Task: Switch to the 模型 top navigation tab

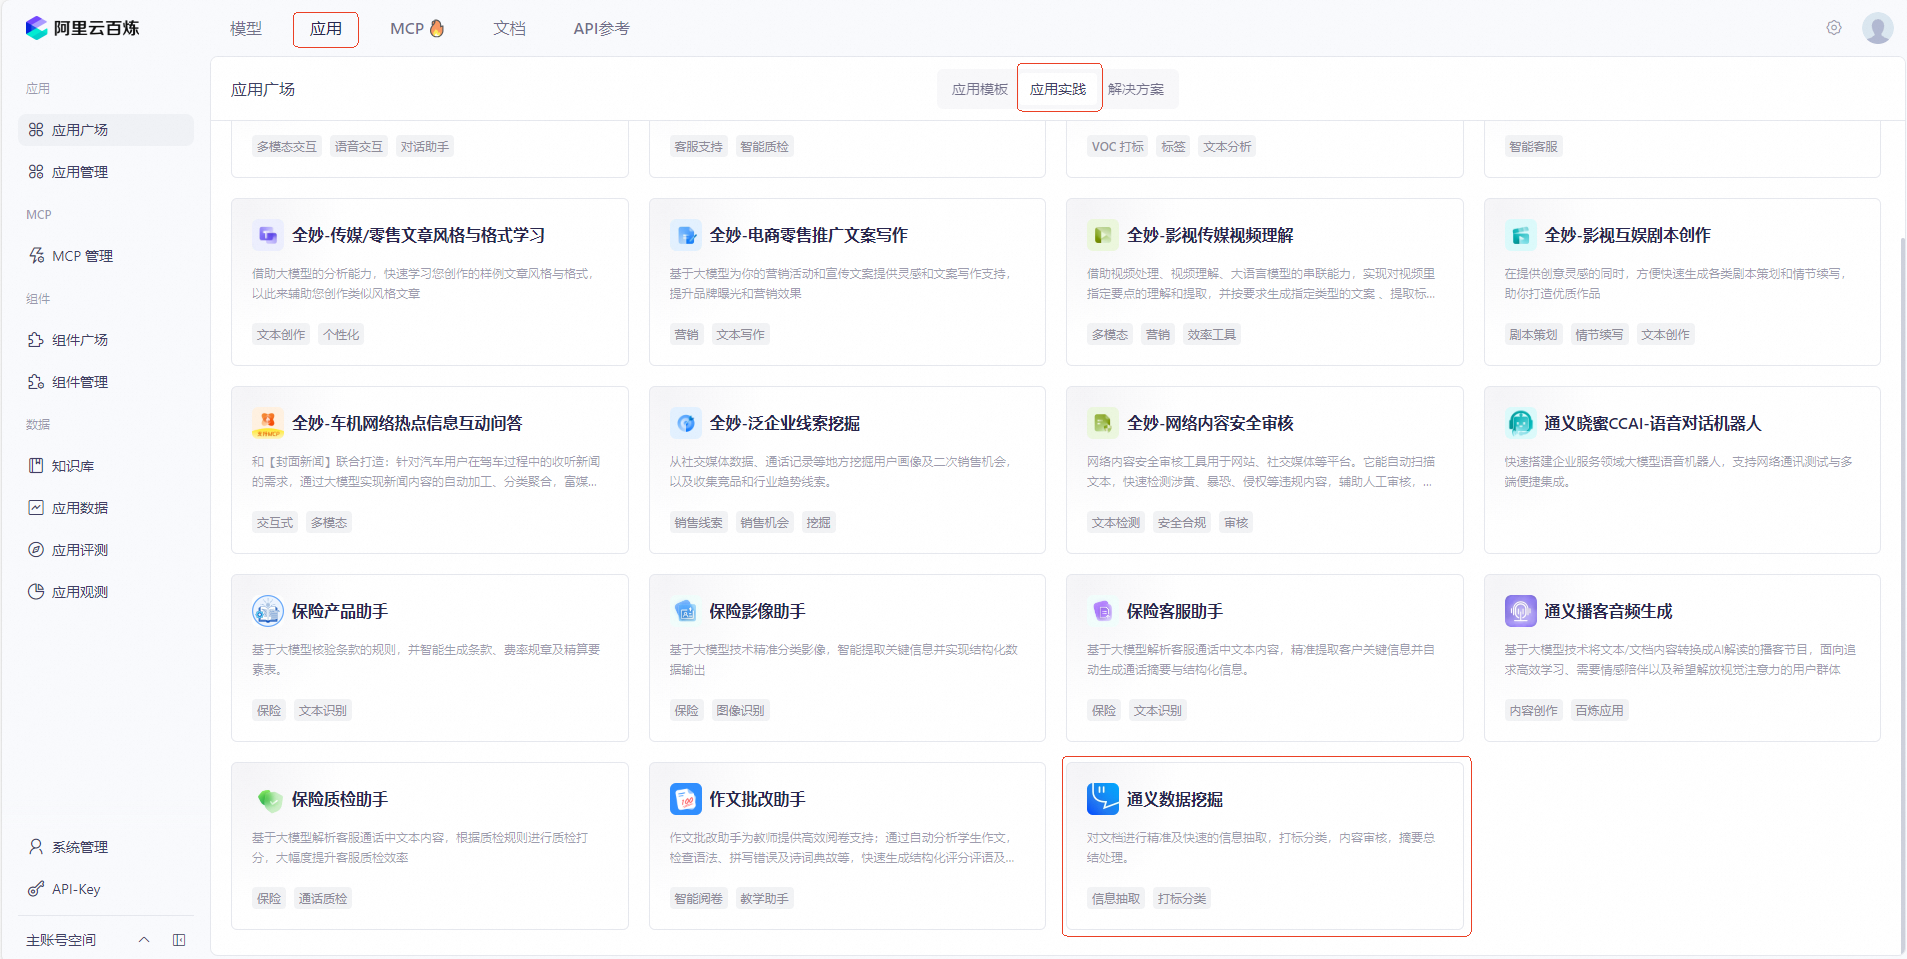Action: pos(246,29)
